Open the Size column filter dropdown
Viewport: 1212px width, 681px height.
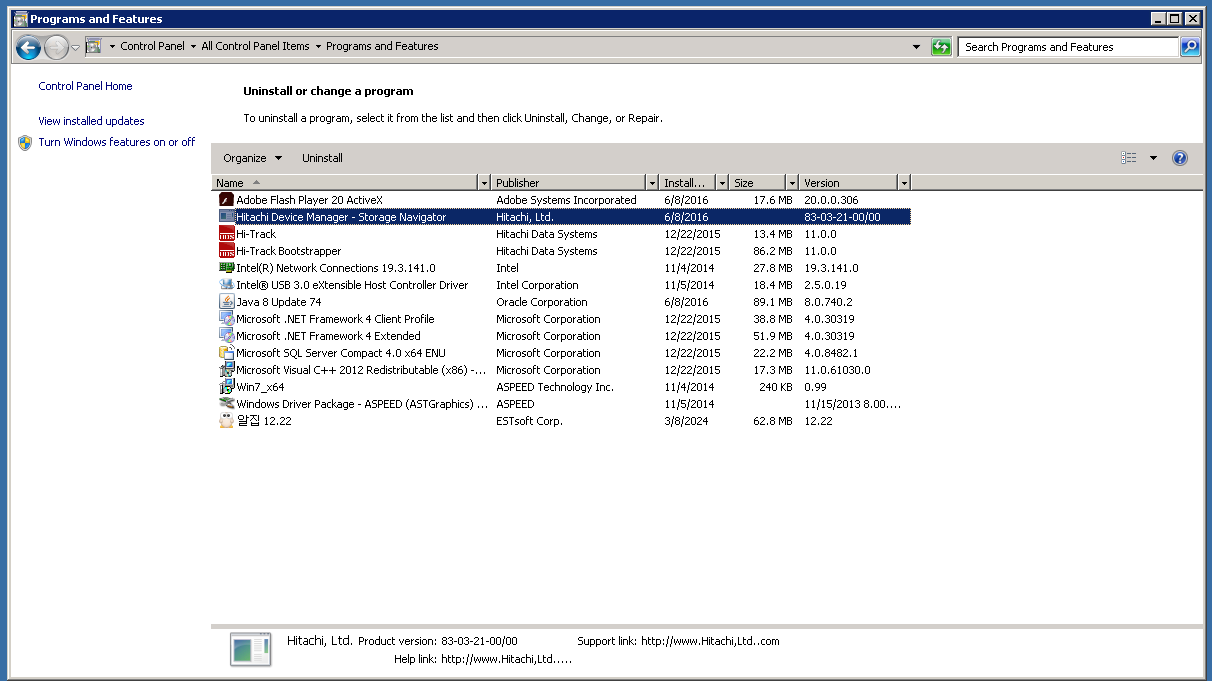(x=792, y=183)
